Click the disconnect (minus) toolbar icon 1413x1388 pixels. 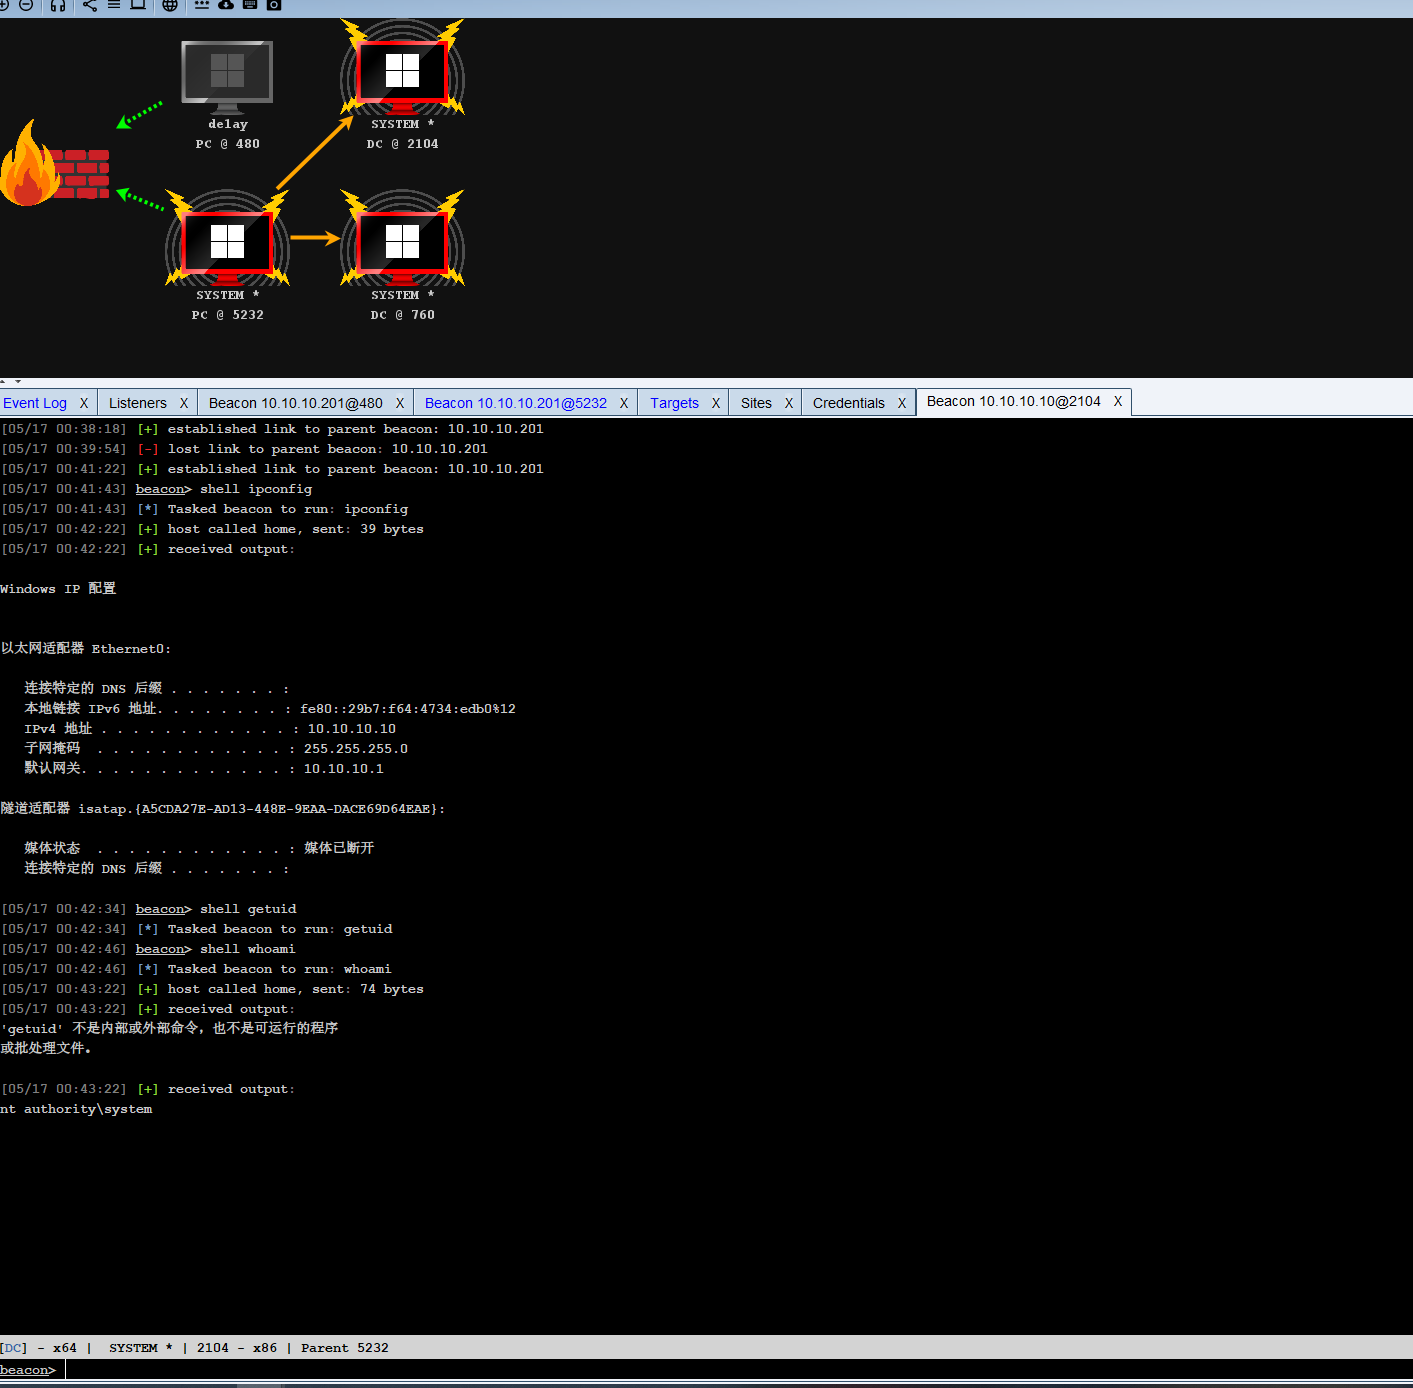point(26,5)
